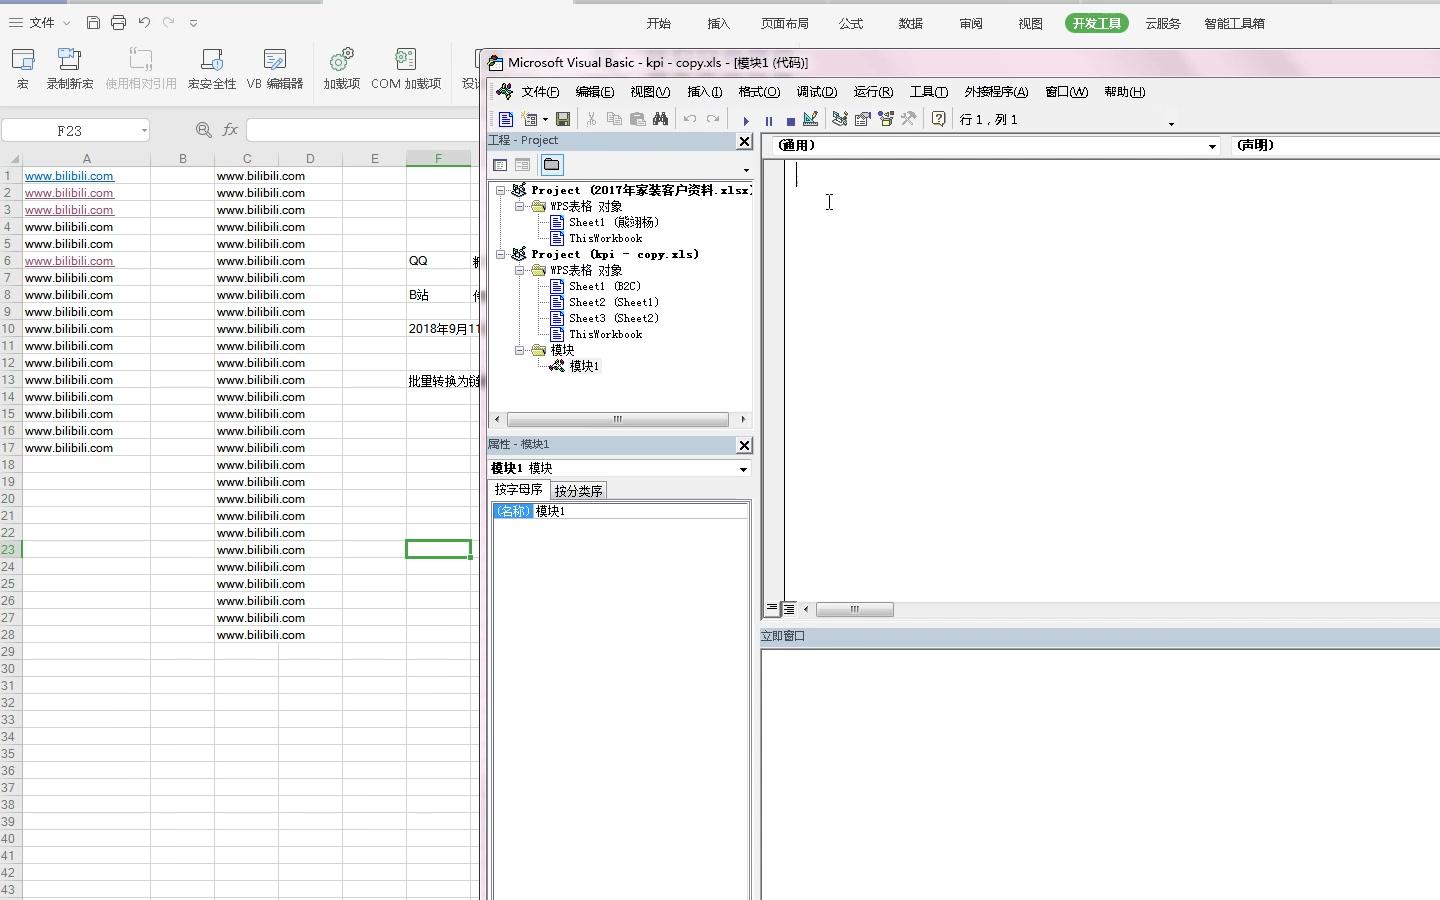Click Project Explorer icon in VBA toolbar
This screenshot has width=1440, height=900.
(x=840, y=119)
